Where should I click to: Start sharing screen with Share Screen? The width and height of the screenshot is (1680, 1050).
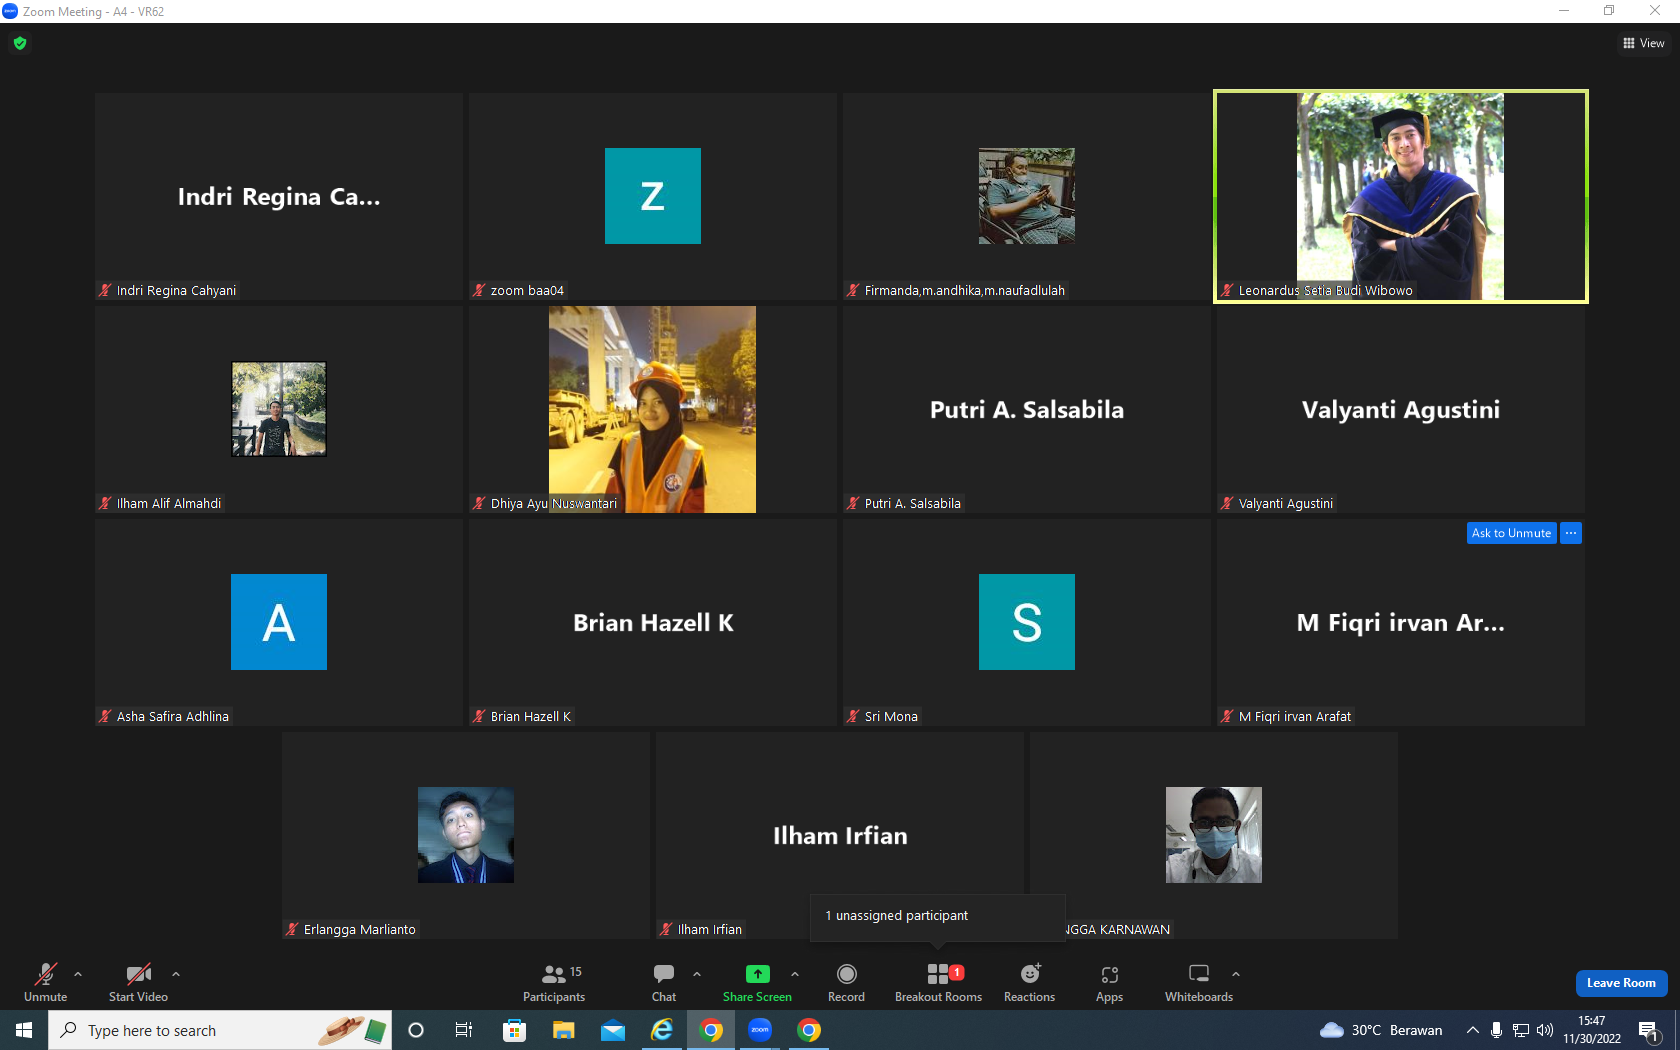tap(757, 982)
